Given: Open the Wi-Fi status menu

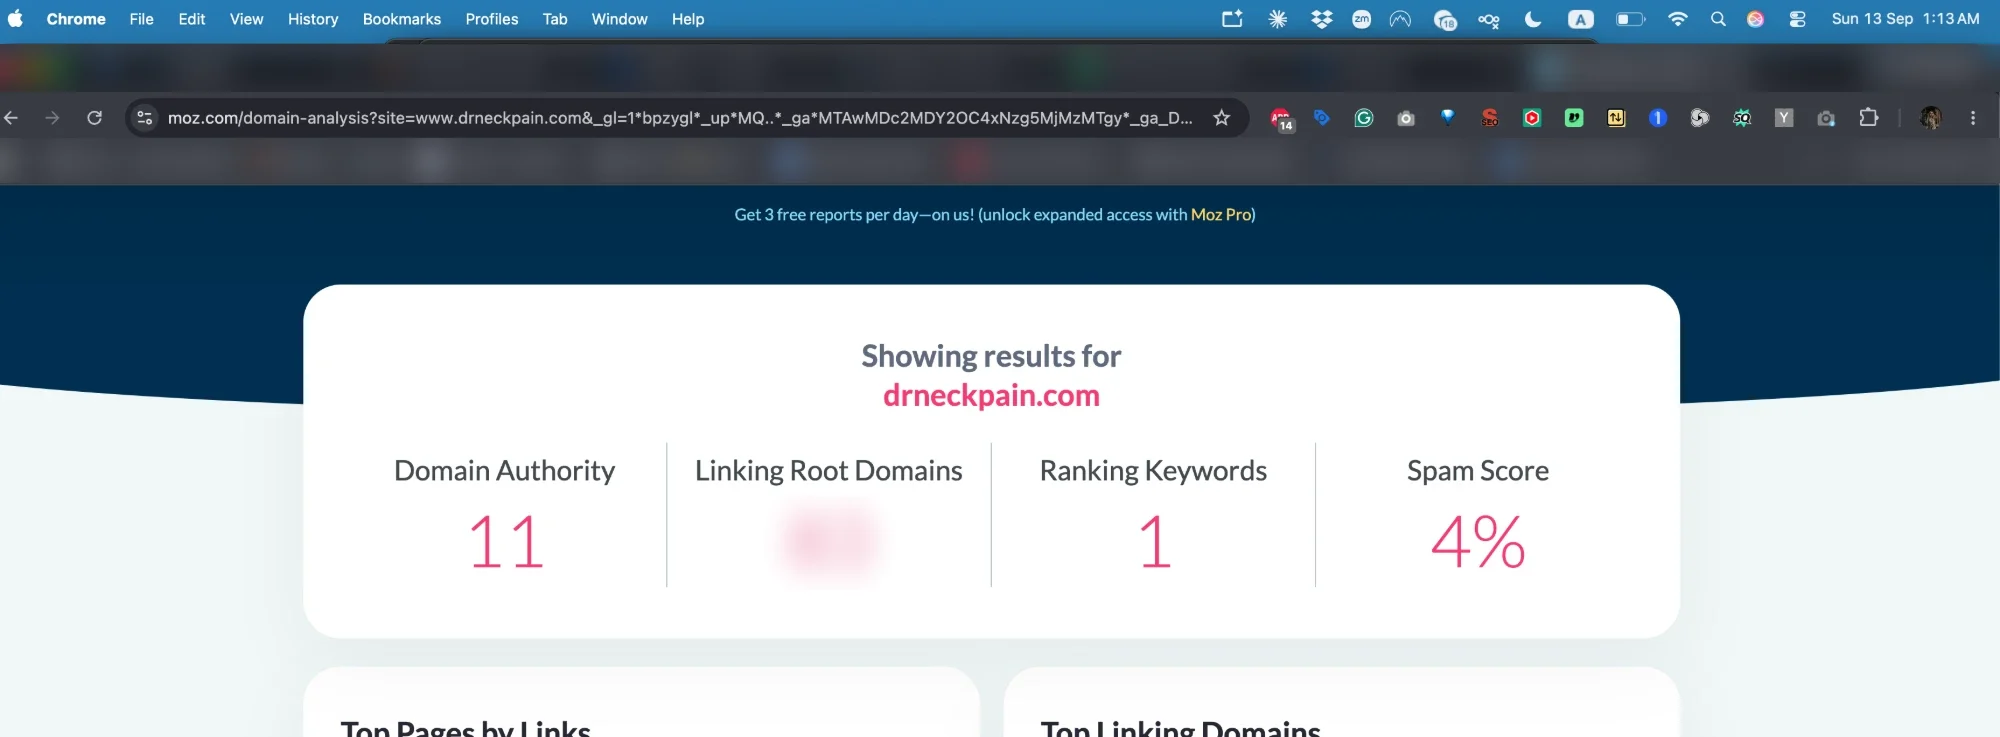Looking at the screenshot, I should [1678, 19].
